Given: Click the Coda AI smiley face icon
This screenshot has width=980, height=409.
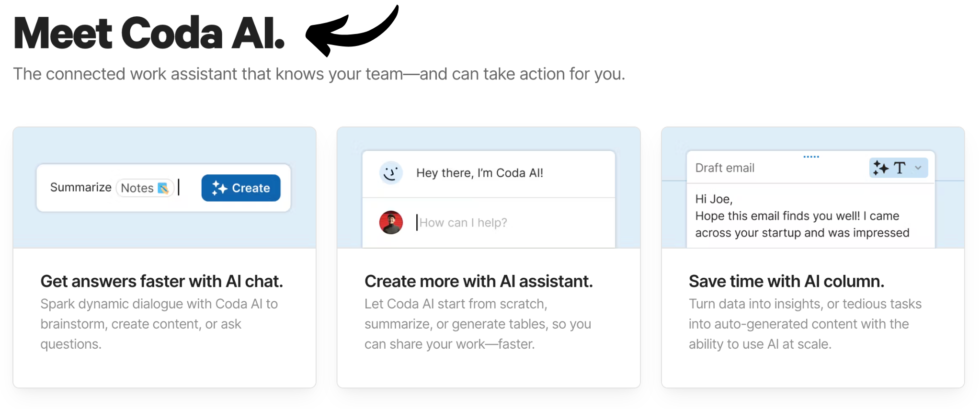Looking at the screenshot, I should click(x=391, y=173).
